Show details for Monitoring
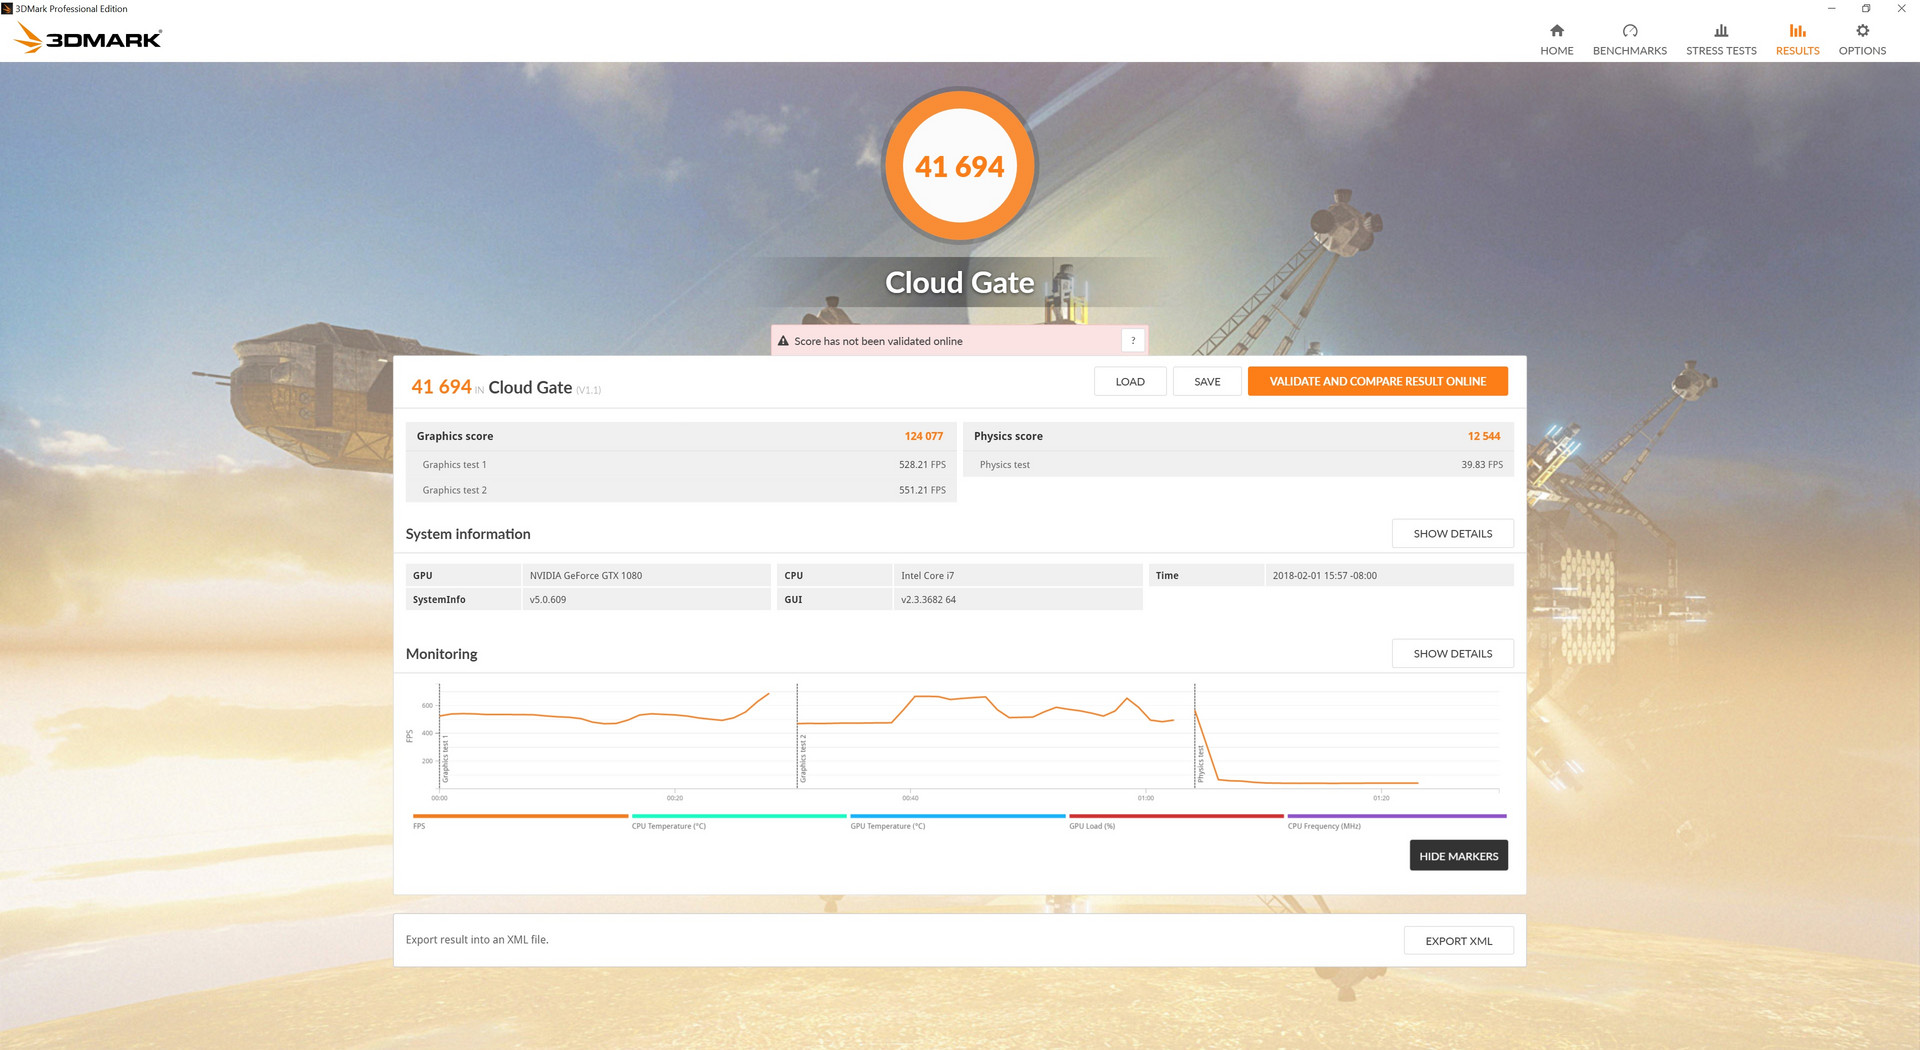This screenshot has height=1050, width=1920. point(1452,654)
